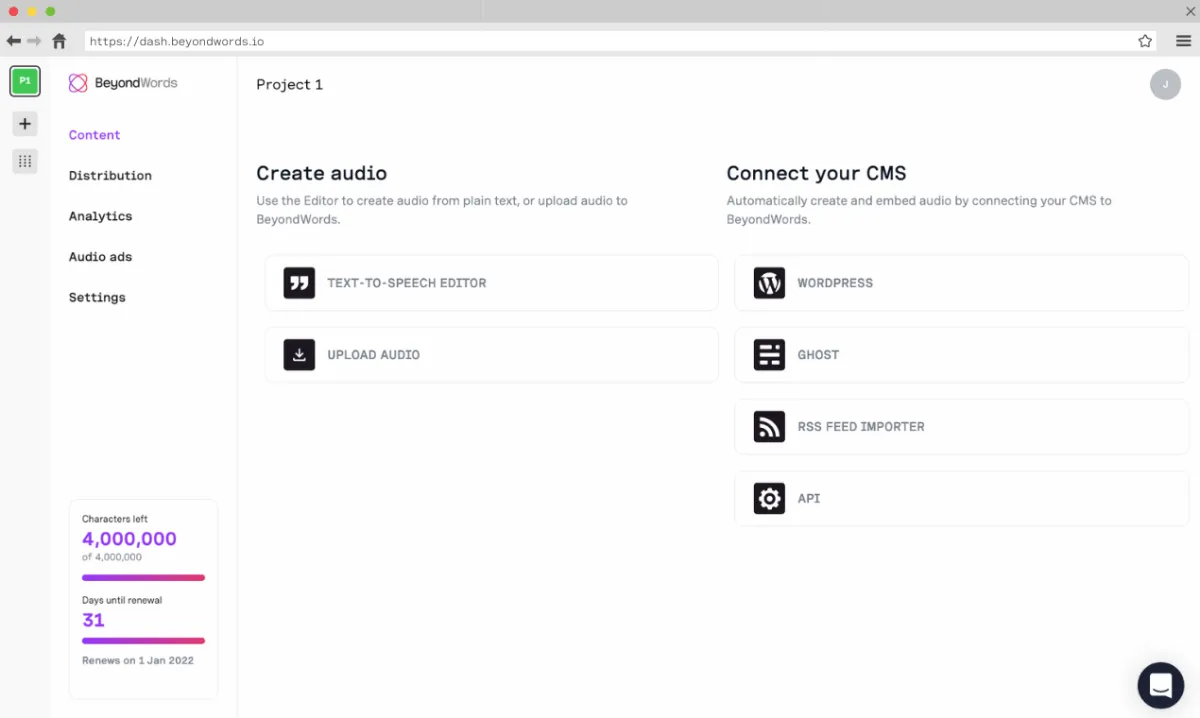Click the WordPress logo icon

(x=769, y=283)
